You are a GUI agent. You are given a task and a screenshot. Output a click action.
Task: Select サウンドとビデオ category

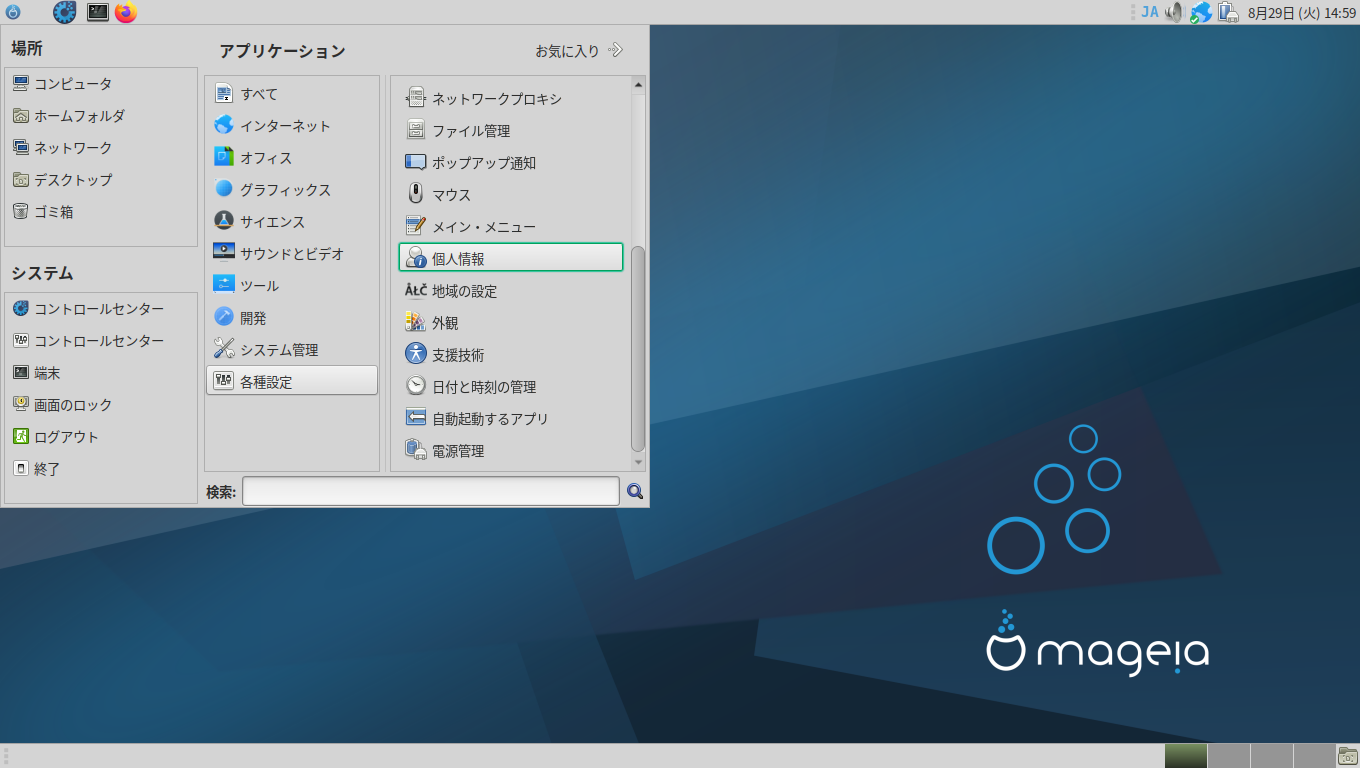[292, 254]
